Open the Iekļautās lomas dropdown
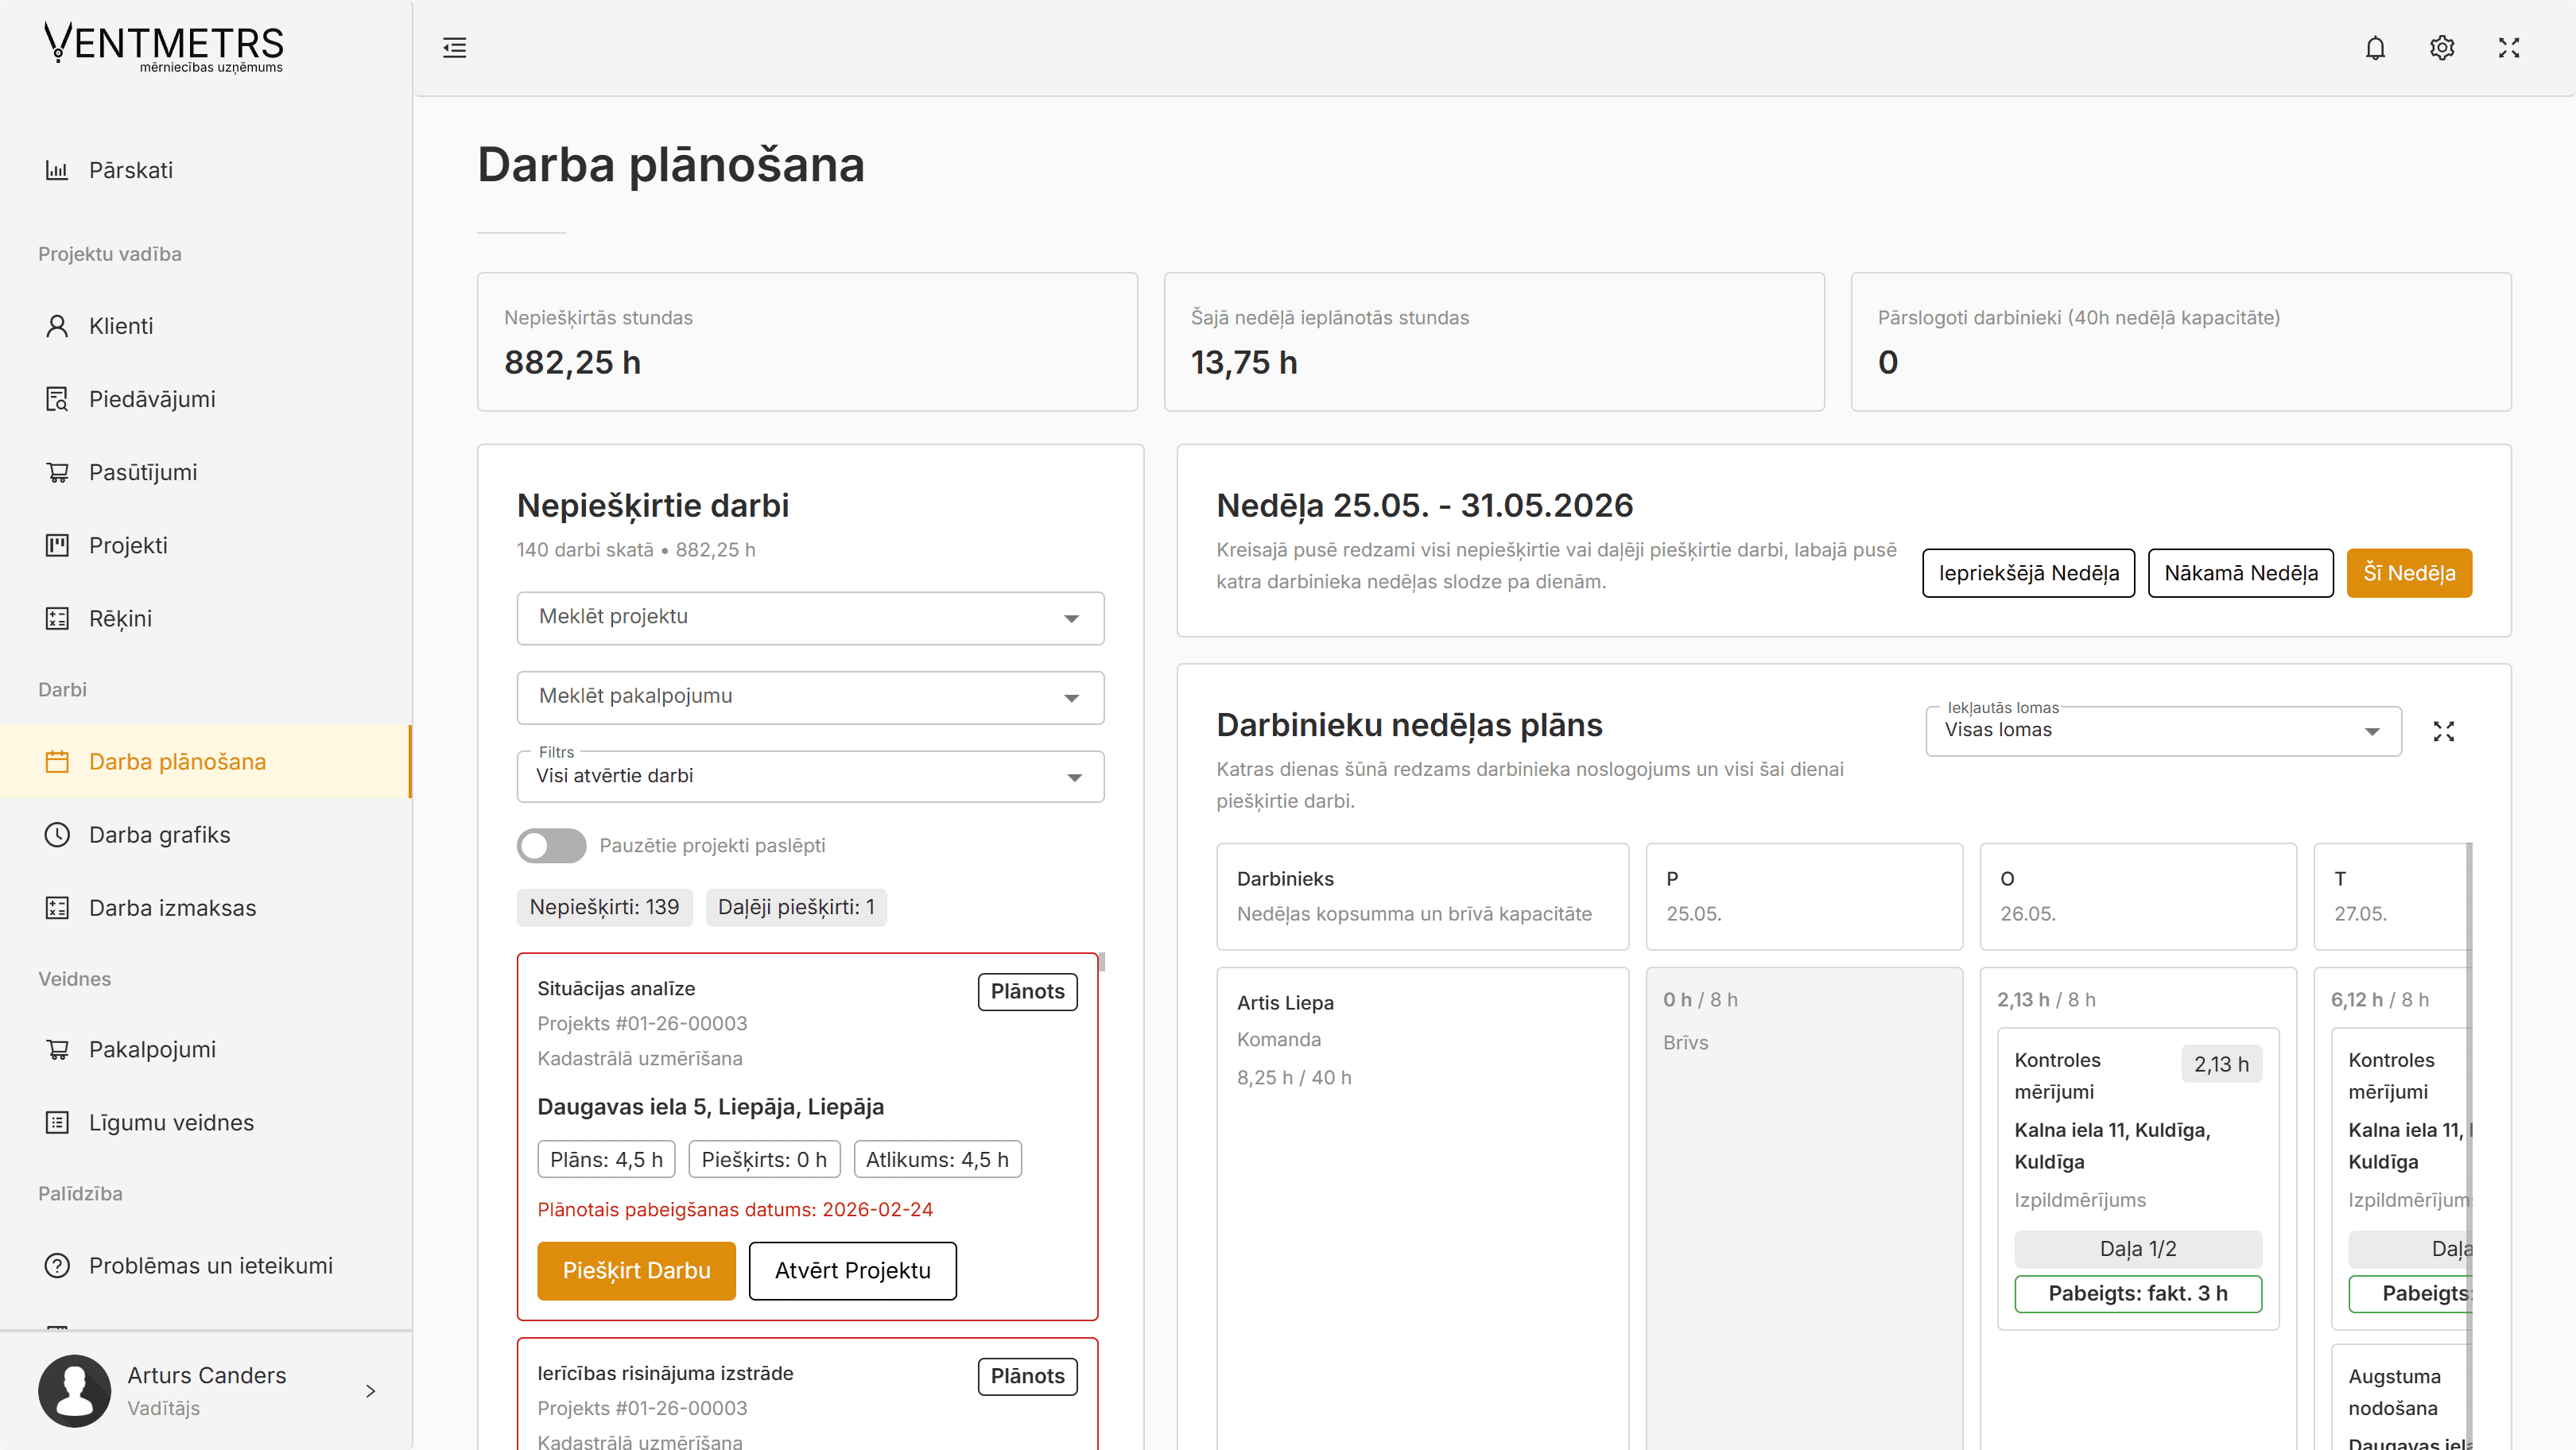The height and width of the screenshot is (1450, 2576). pyautogui.click(x=2163, y=731)
